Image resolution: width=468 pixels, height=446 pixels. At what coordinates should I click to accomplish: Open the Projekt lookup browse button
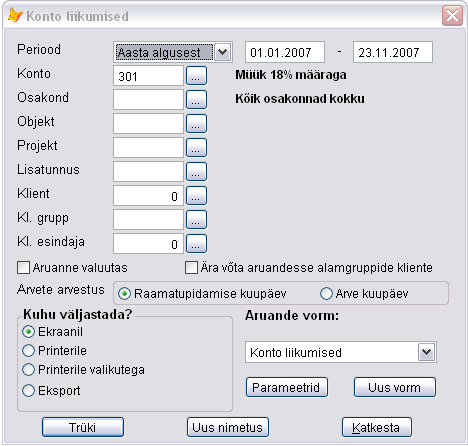coord(196,147)
